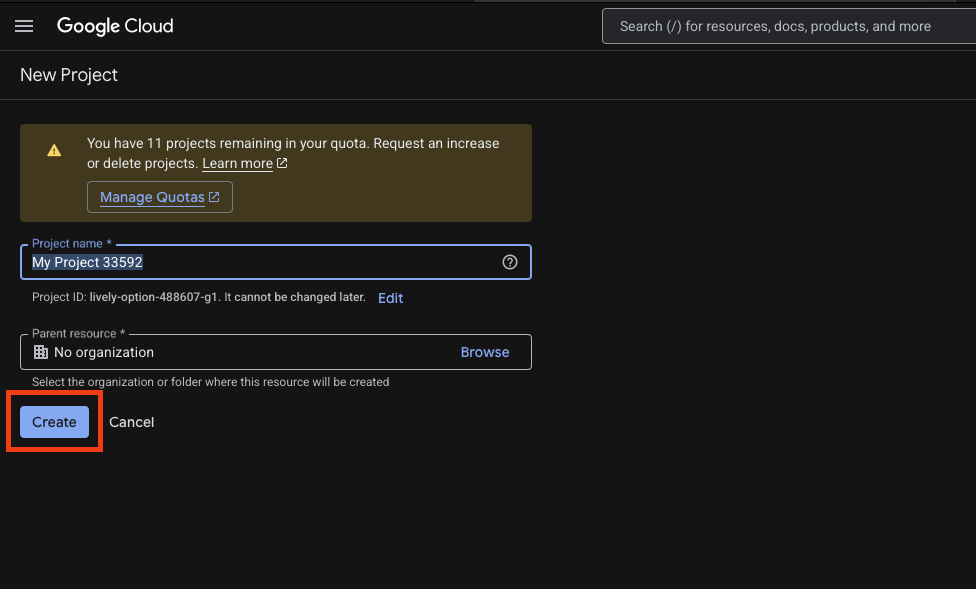The height and width of the screenshot is (589, 976).
Task: Click external link icon in Manage Quotas
Action: pyautogui.click(x=214, y=197)
